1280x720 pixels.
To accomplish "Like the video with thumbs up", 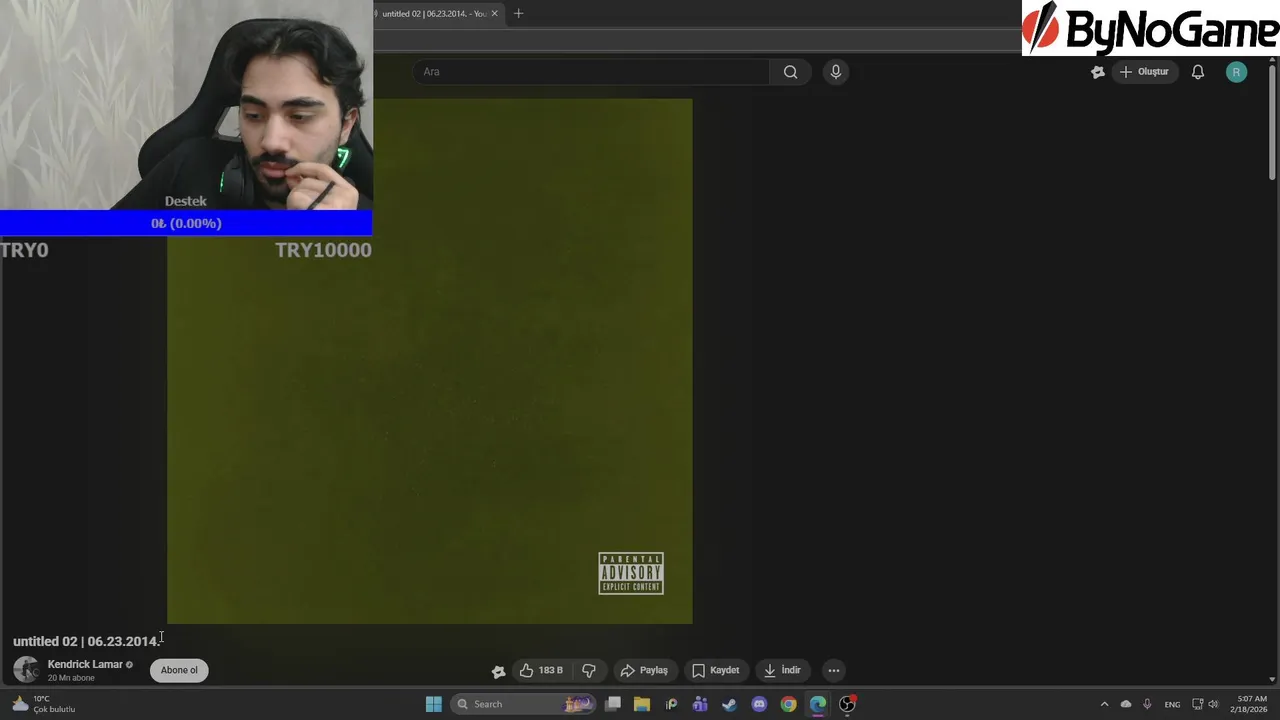I will click(541, 670).
